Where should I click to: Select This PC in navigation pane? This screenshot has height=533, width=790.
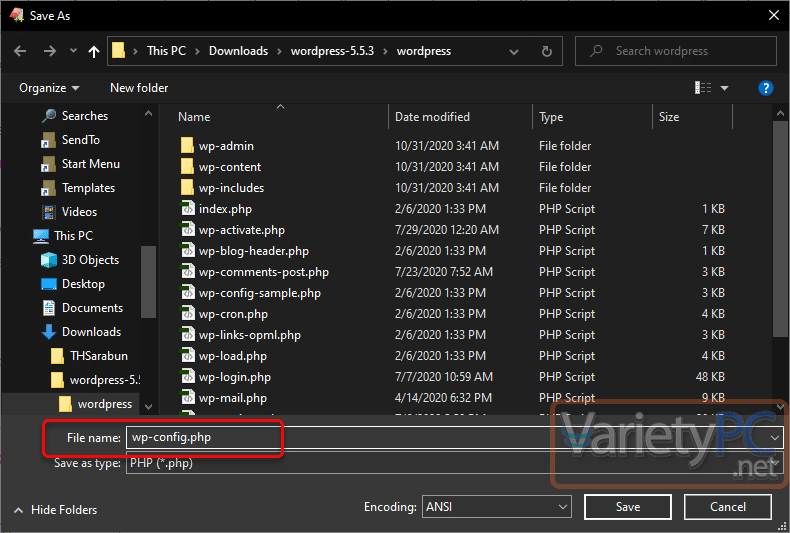coord(73,236)
